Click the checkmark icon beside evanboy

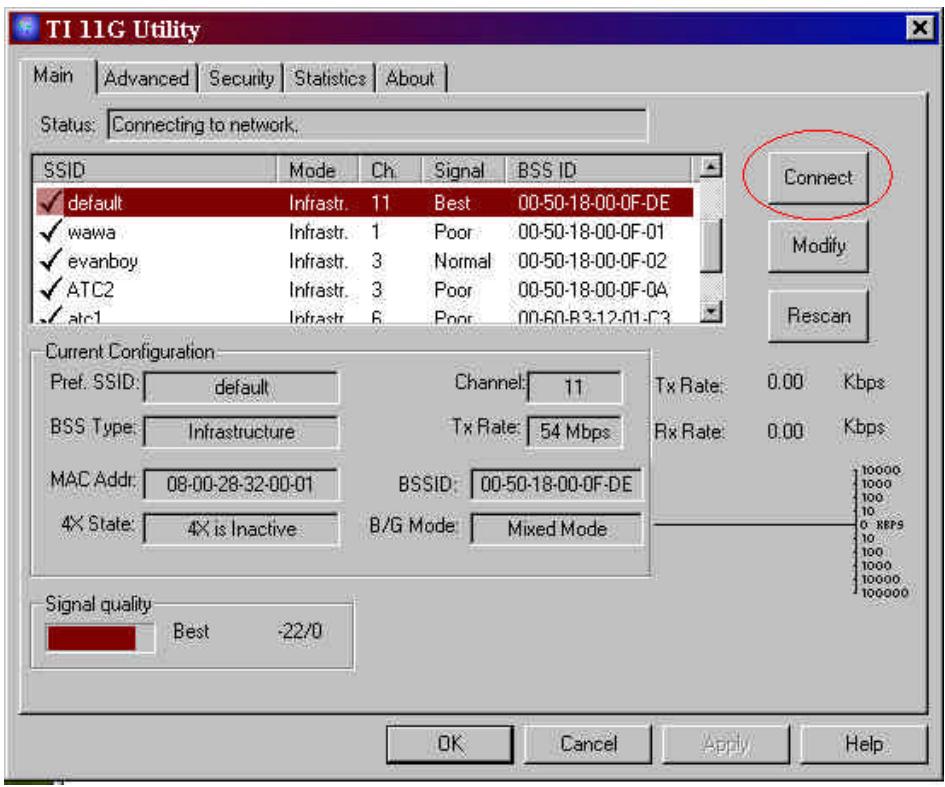point(51,260)
